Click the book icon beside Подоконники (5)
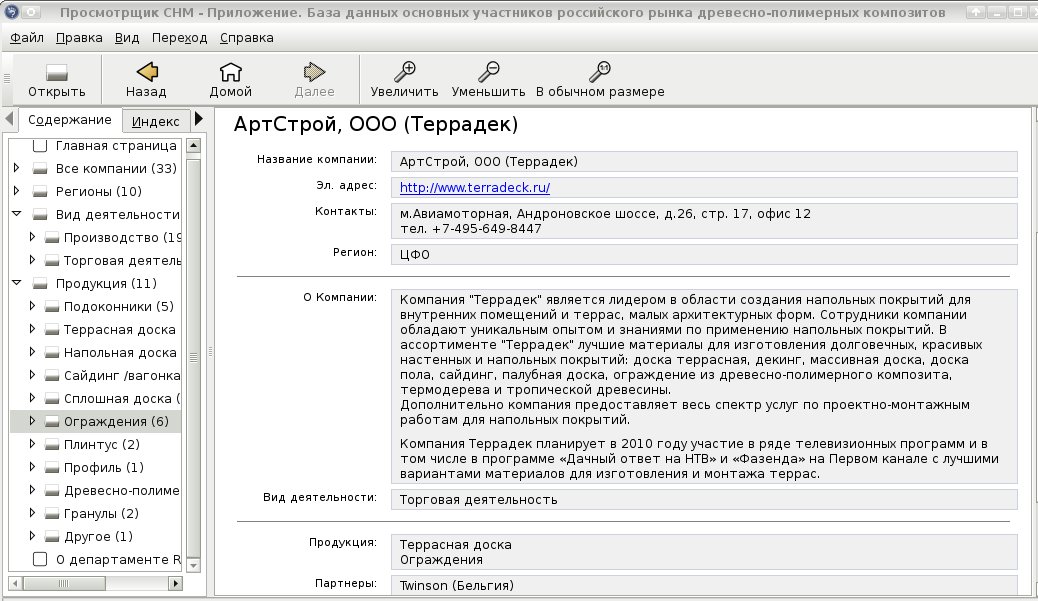The width and height of the screenshot is (1038, 601). tap(52, 306)
